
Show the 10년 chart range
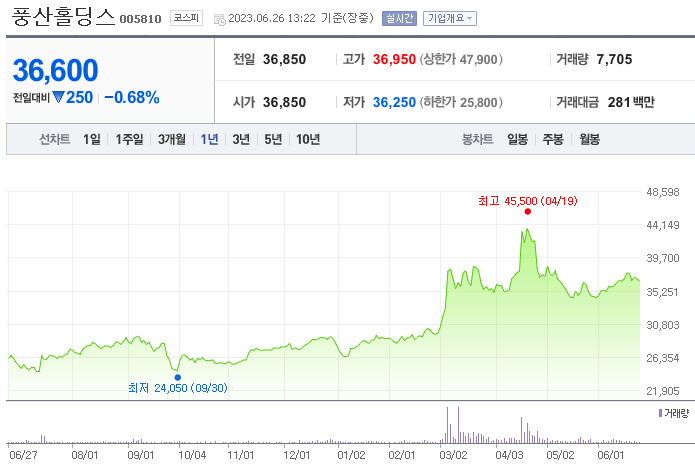(x=308, y=140)
